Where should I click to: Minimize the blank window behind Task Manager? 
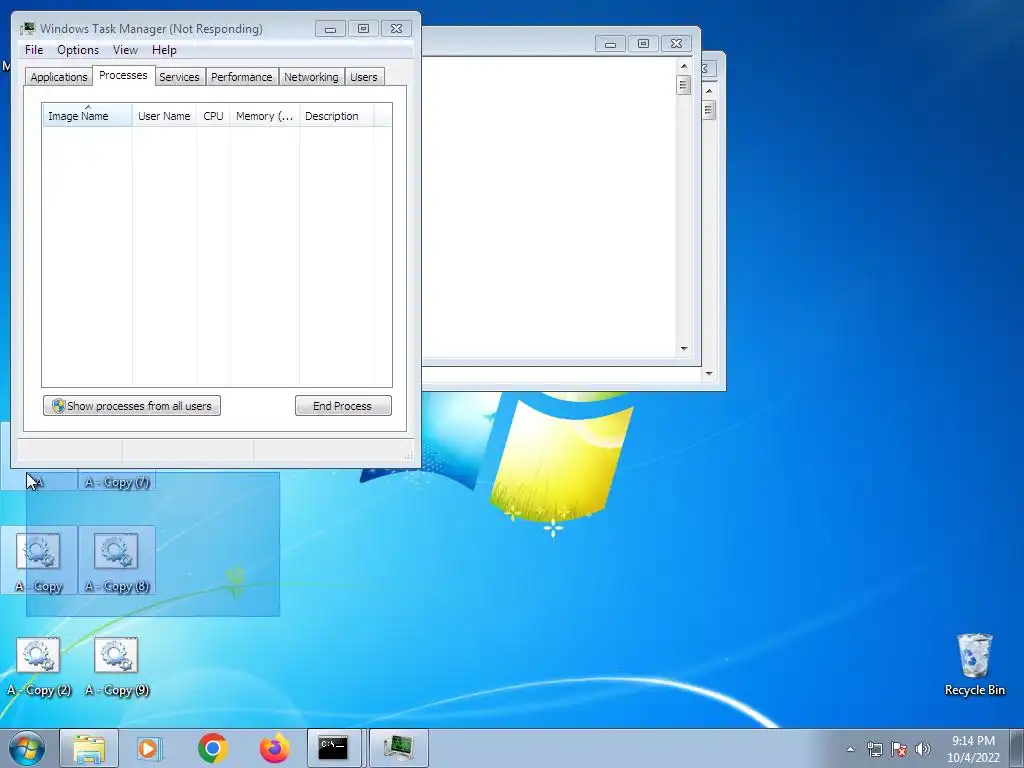click(610, 44)
